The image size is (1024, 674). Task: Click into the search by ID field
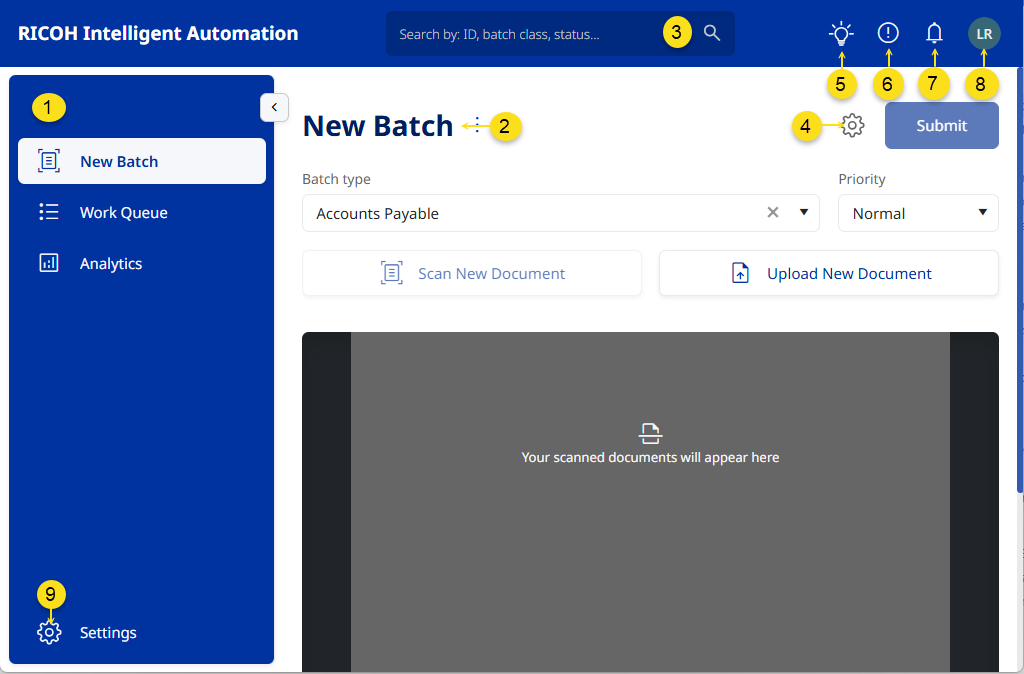coord(520,34)
